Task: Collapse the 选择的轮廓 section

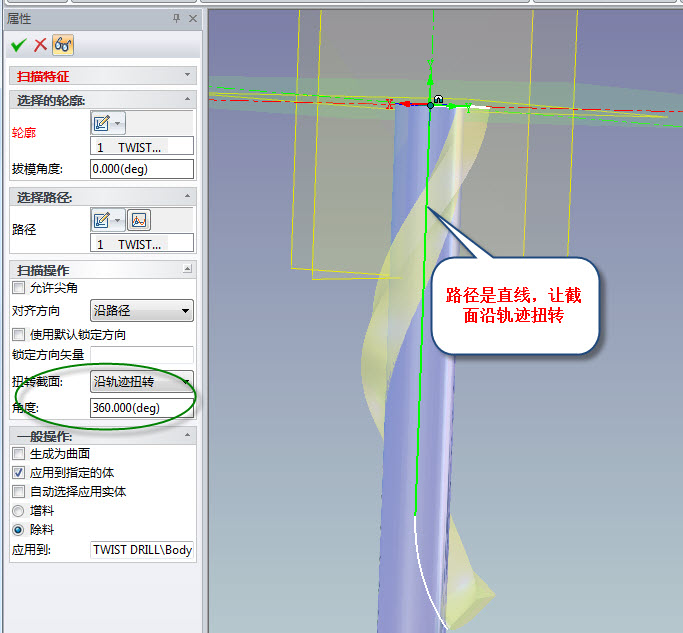Action: point(187,100)
